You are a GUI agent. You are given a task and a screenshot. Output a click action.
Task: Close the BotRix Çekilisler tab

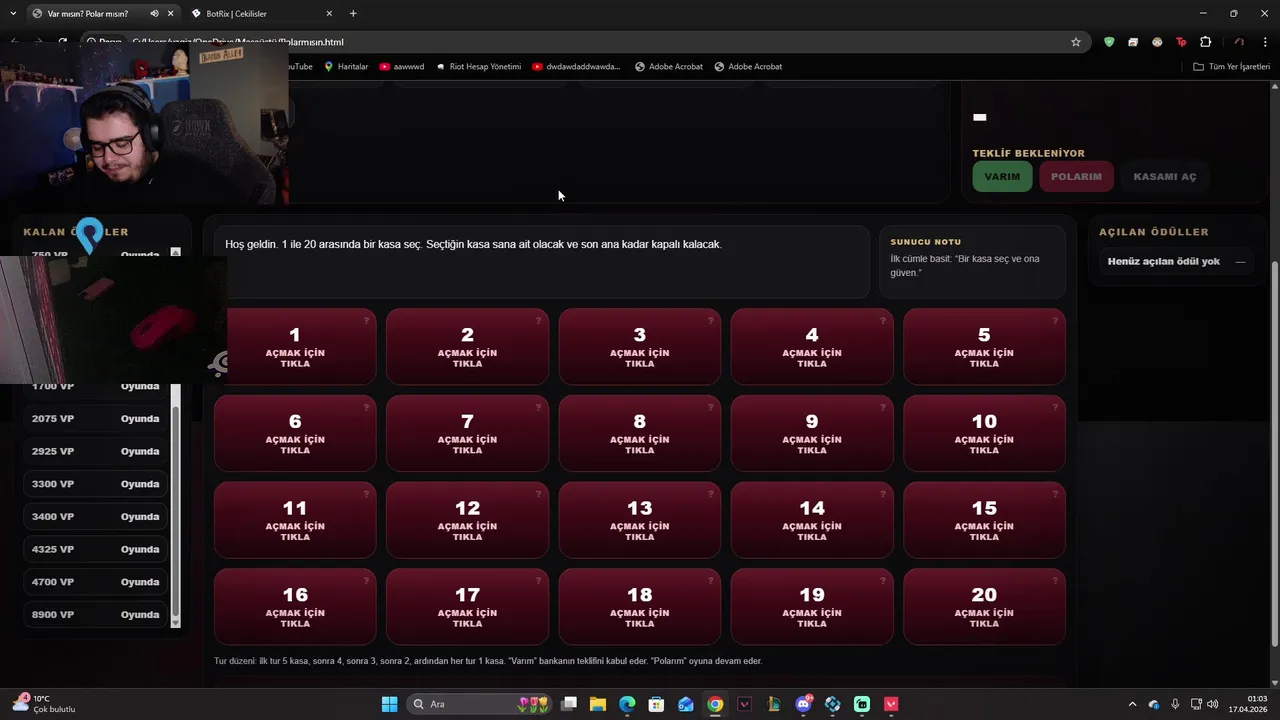click(x=329, y=14)
